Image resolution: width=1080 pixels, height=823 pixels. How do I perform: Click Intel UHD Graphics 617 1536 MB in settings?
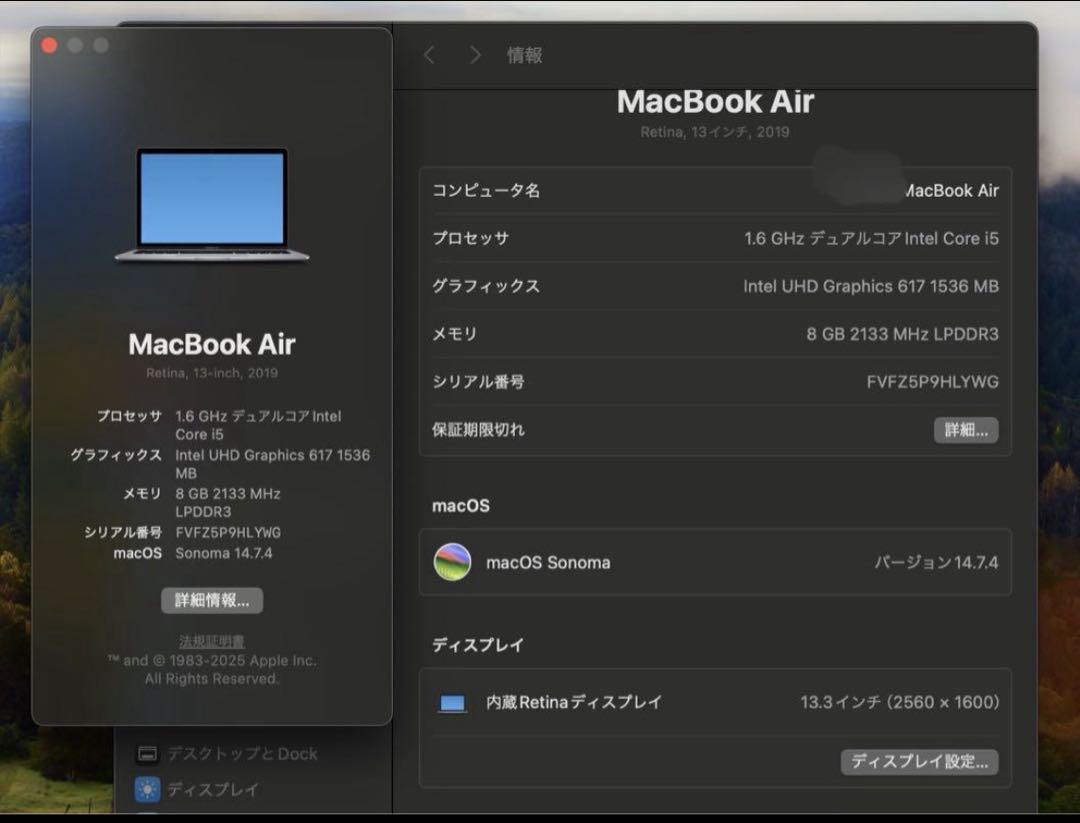click(871, 286)
